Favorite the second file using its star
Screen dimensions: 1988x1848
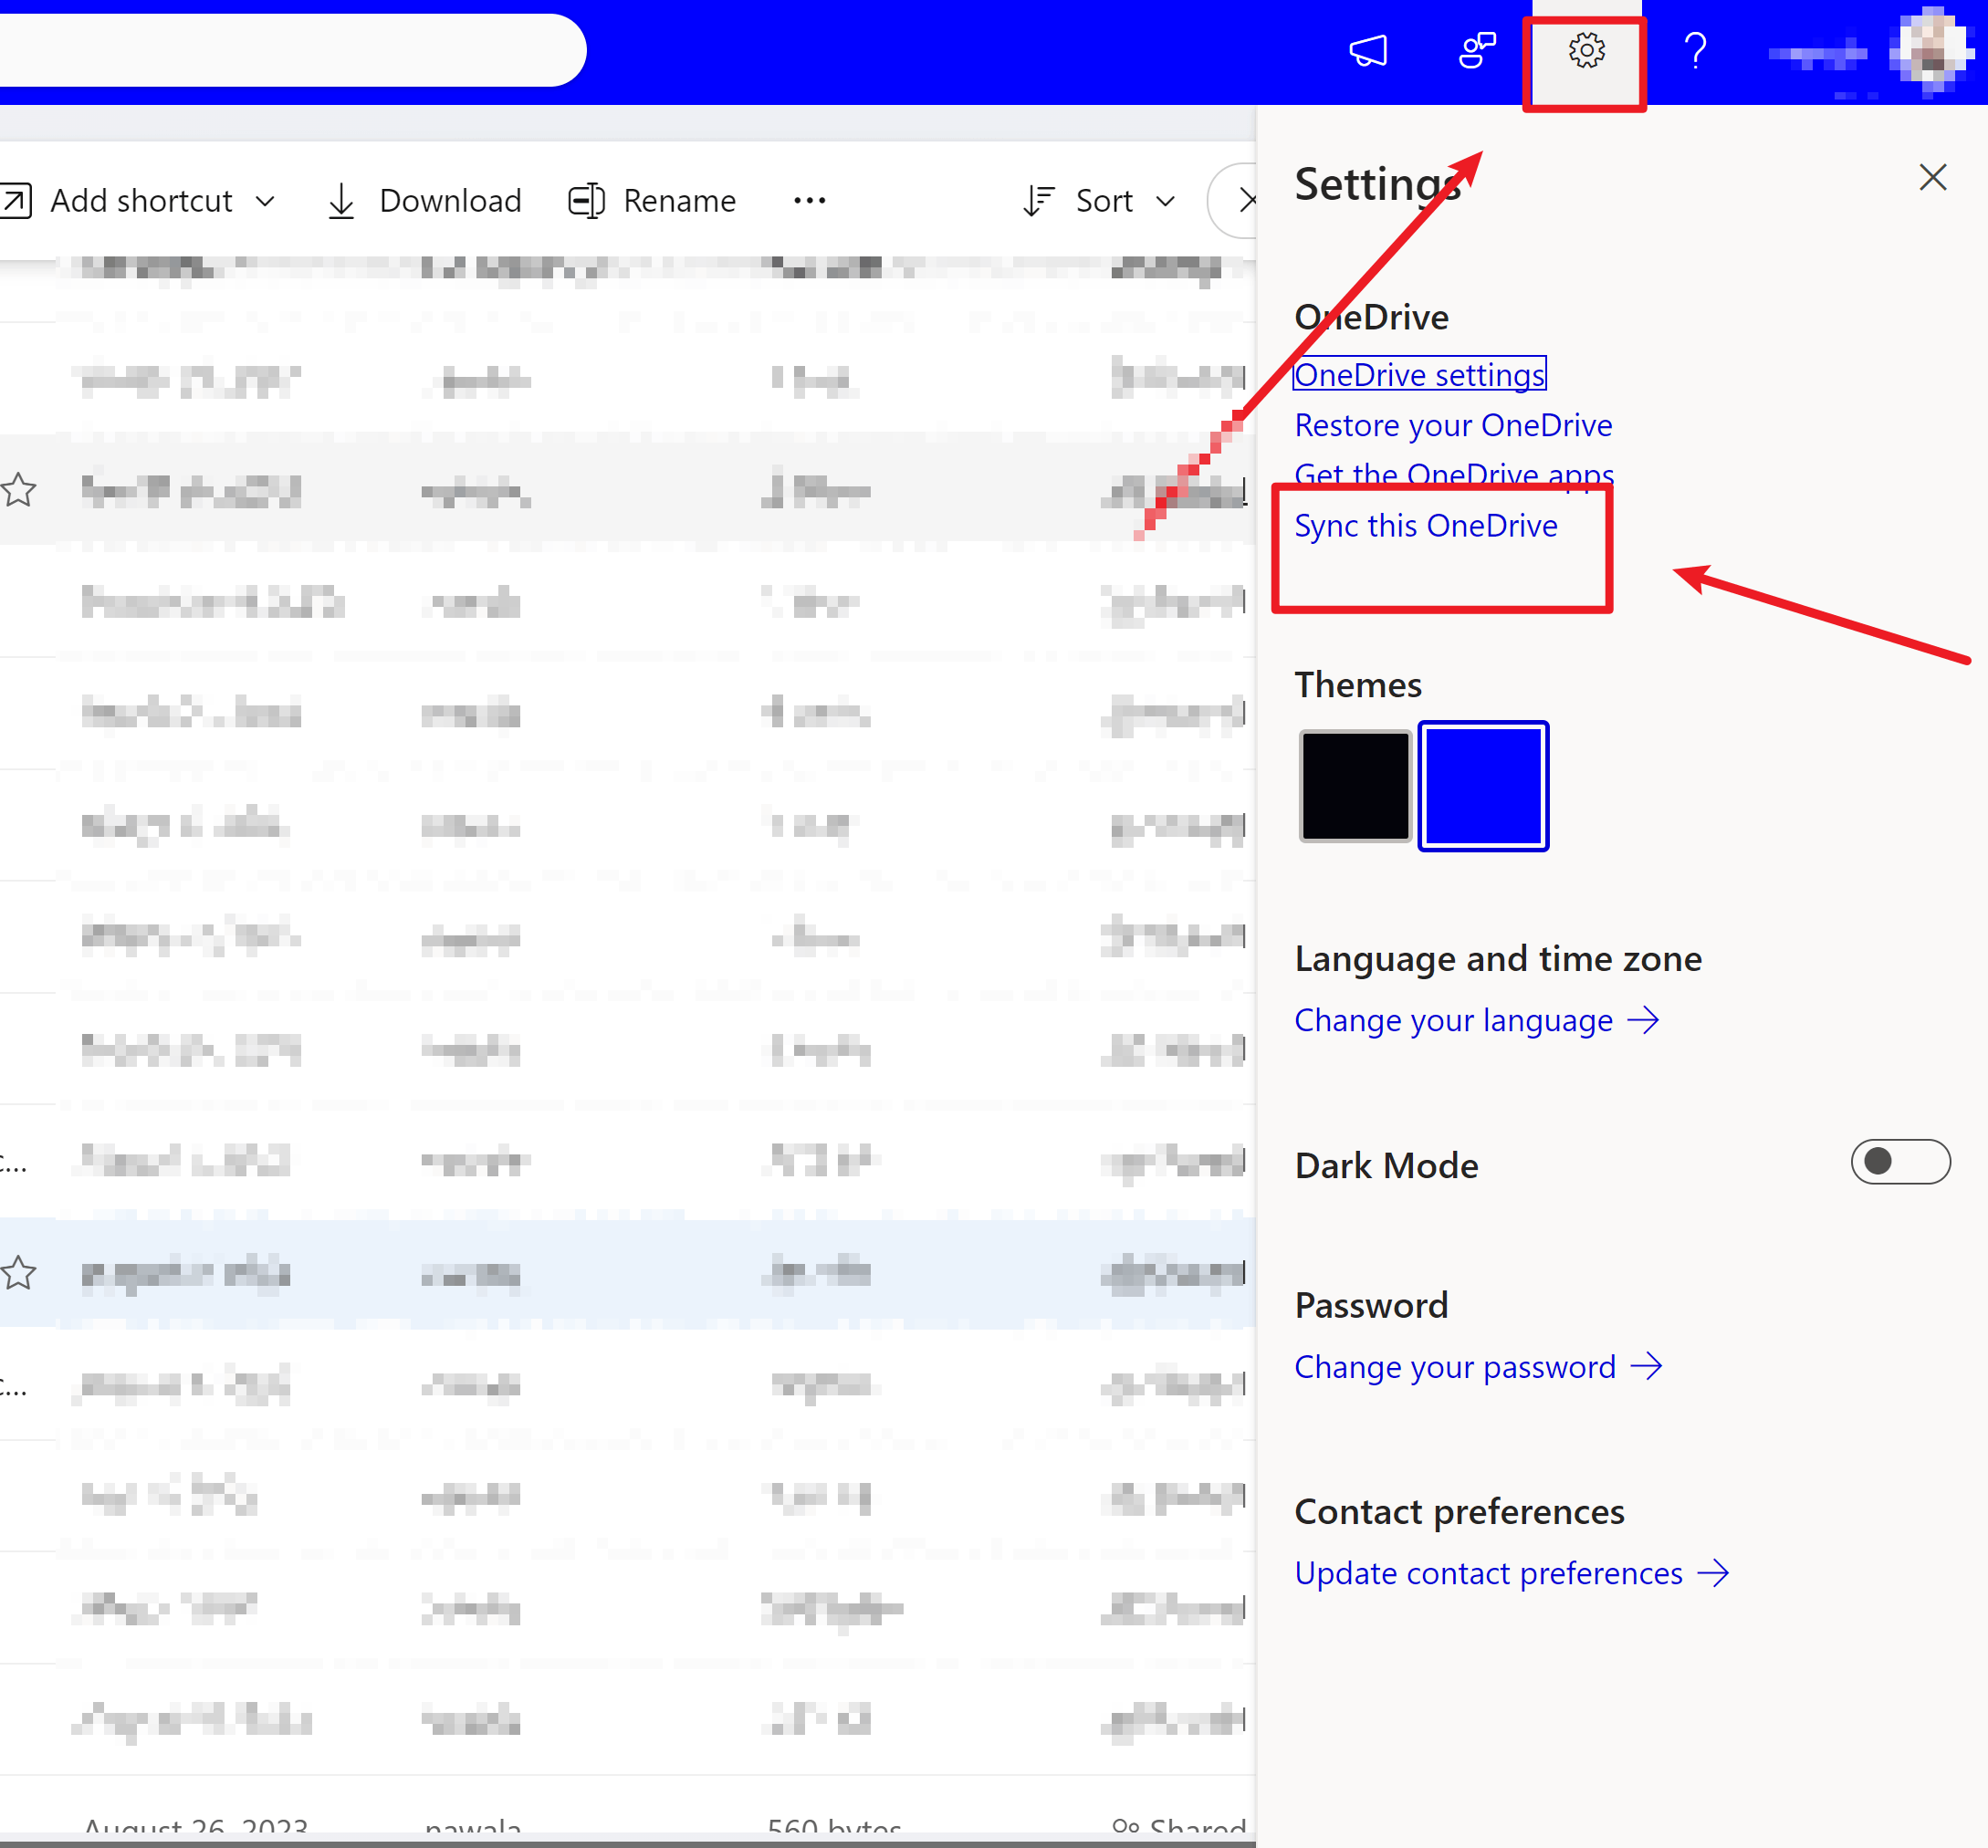pos(18,490)
